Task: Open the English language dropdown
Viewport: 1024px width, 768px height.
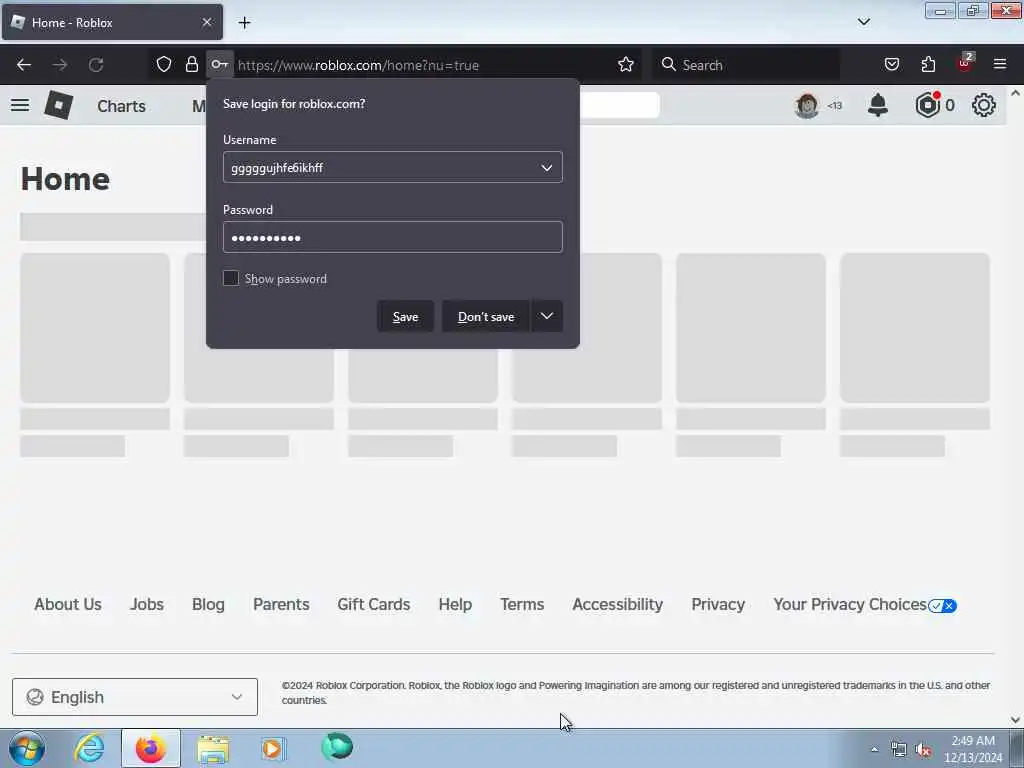Action: pos(135,697)
